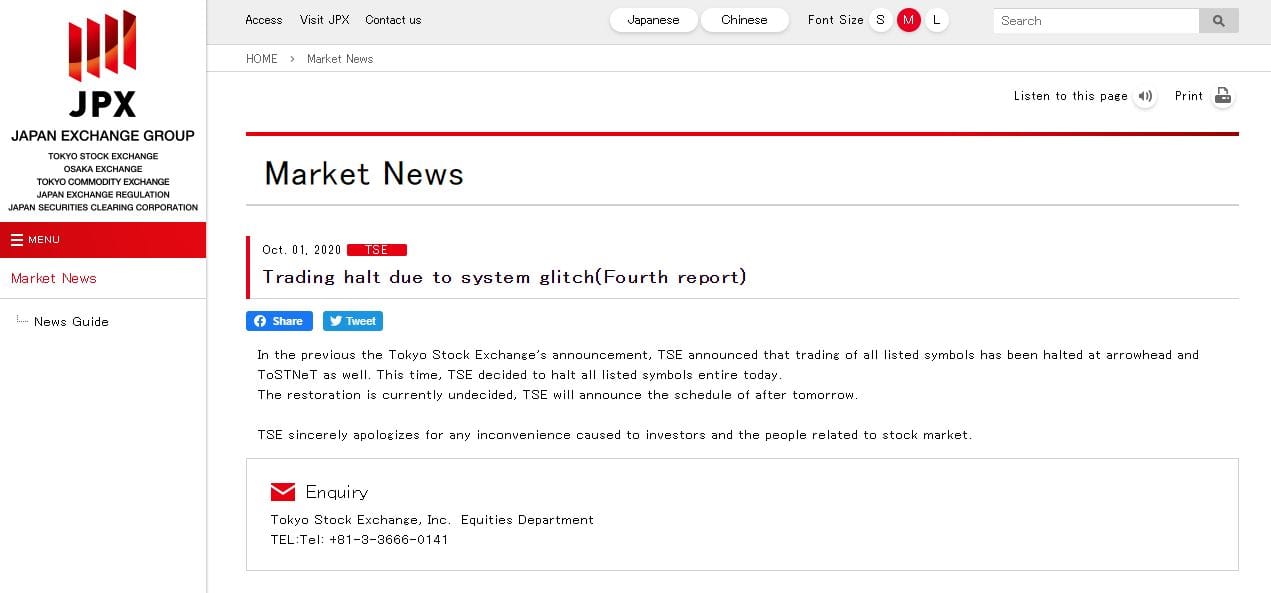Click the speaker icon for Listen to this page
The image size is (1271, 593).
(1145, 97)
